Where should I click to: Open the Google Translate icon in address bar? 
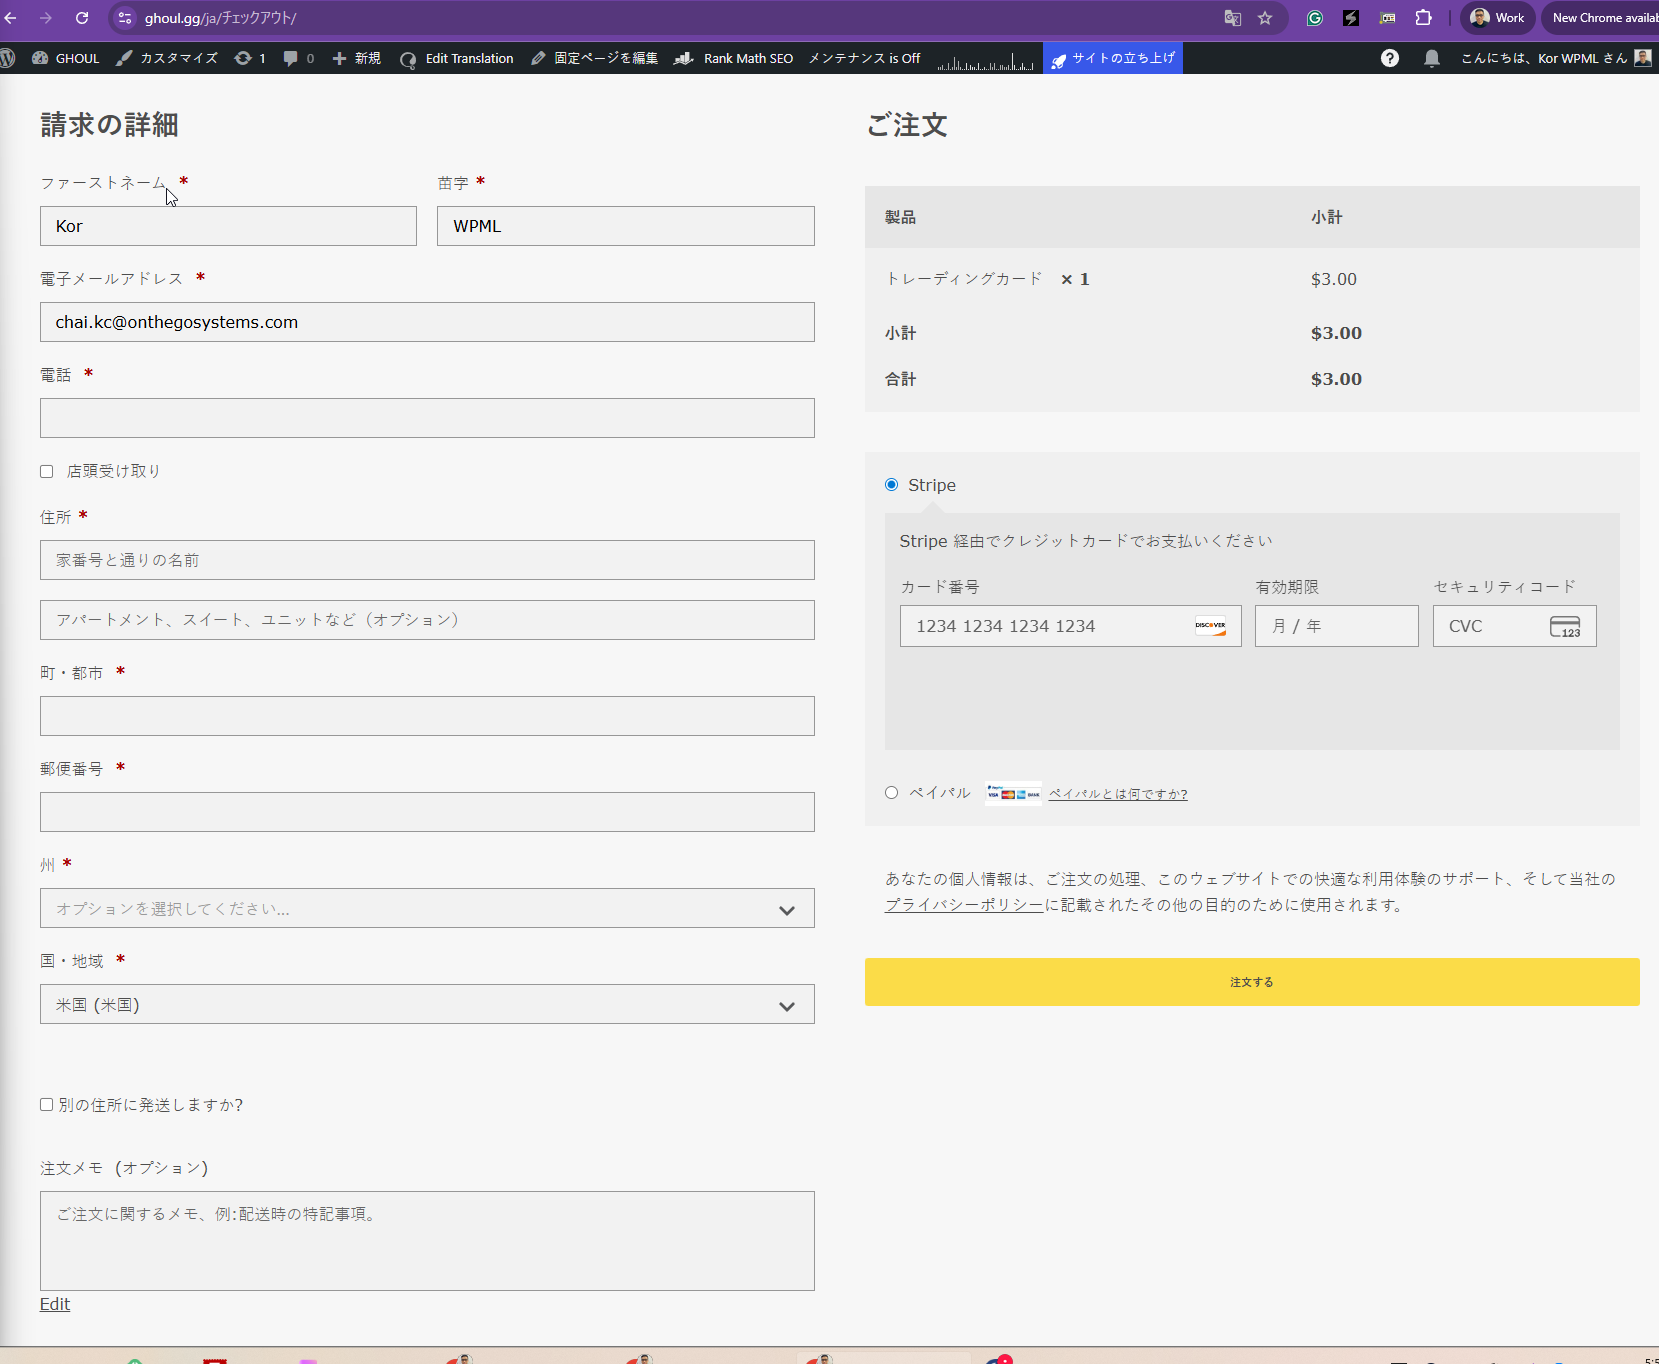tap(1232, 18)
